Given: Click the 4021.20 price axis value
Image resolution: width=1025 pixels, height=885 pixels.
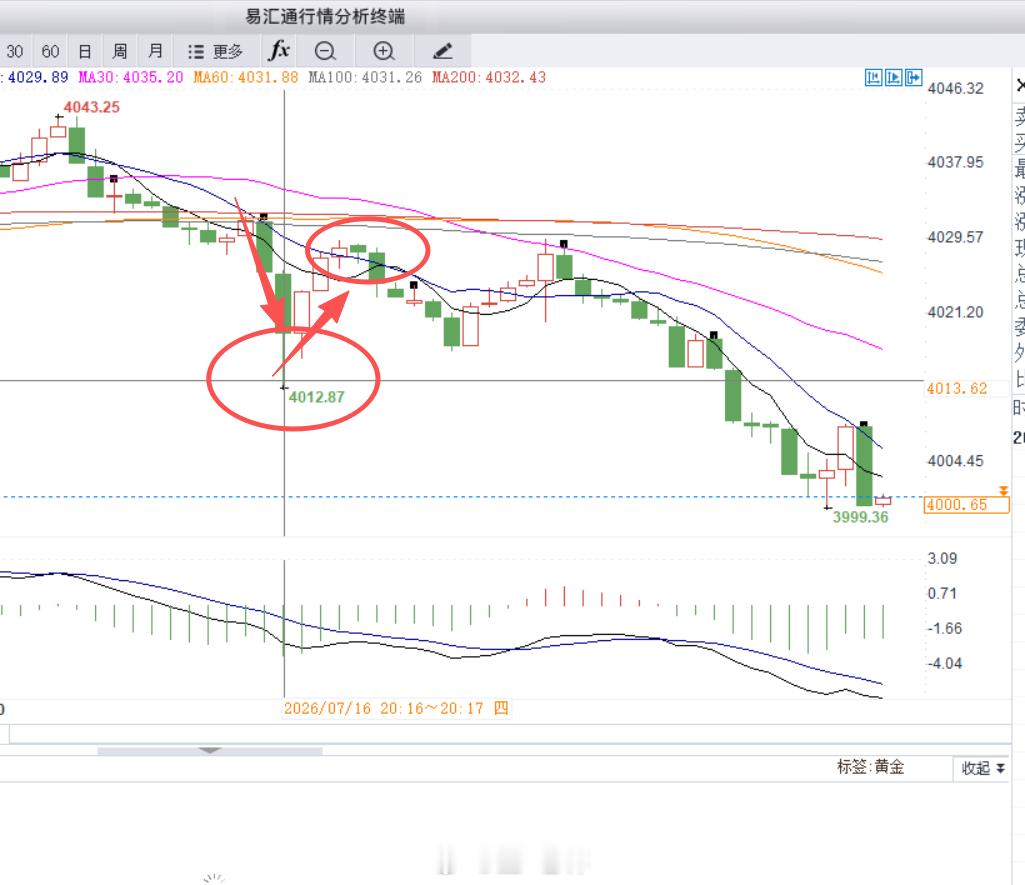Looking at the screenshot, I should point(955,312).
